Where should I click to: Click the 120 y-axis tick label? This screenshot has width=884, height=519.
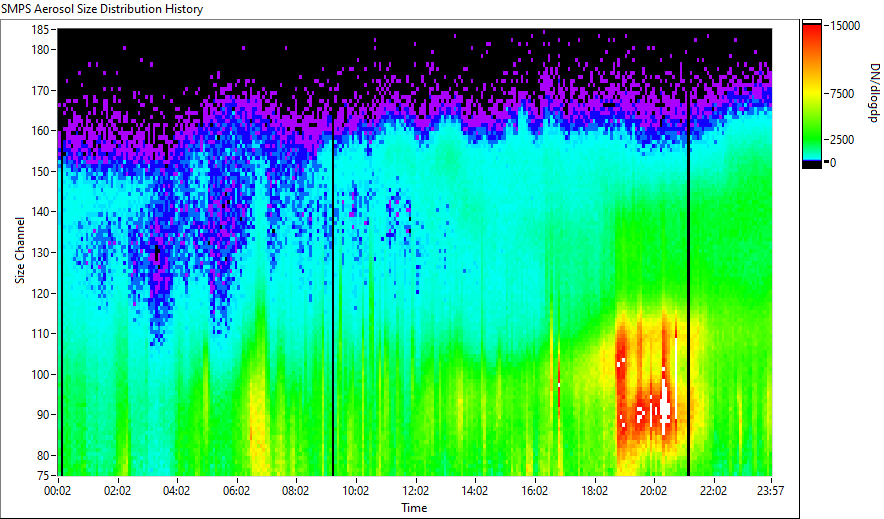pyautogui.click(x=40, y=293)
